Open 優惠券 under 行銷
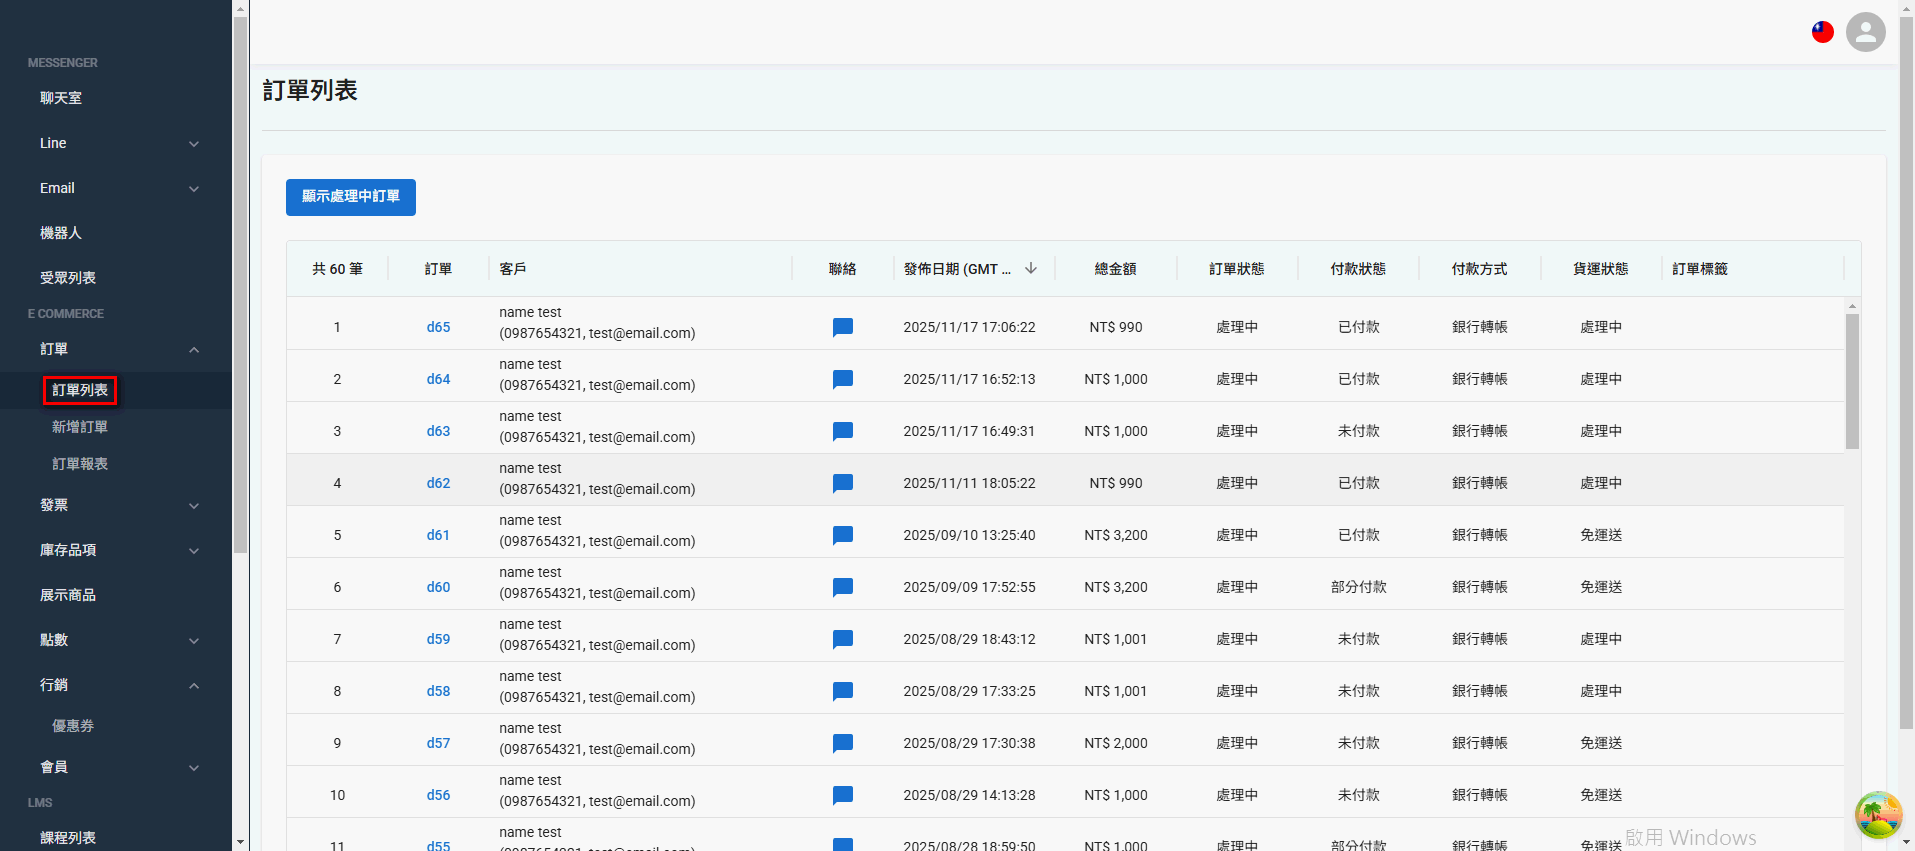 coord(73,726)
